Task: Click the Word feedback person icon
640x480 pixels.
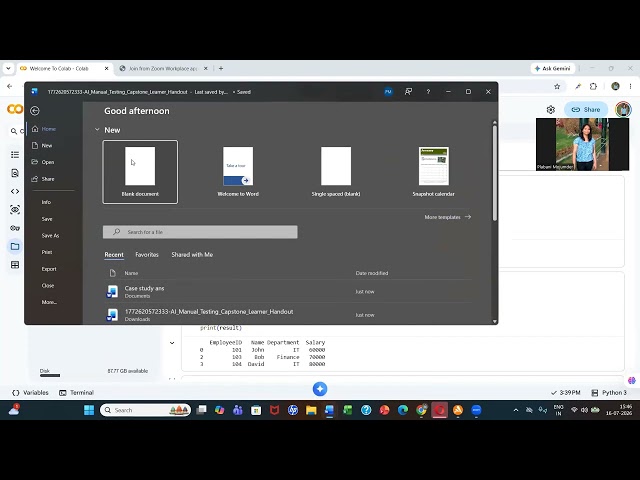Action: click(408, 92)
